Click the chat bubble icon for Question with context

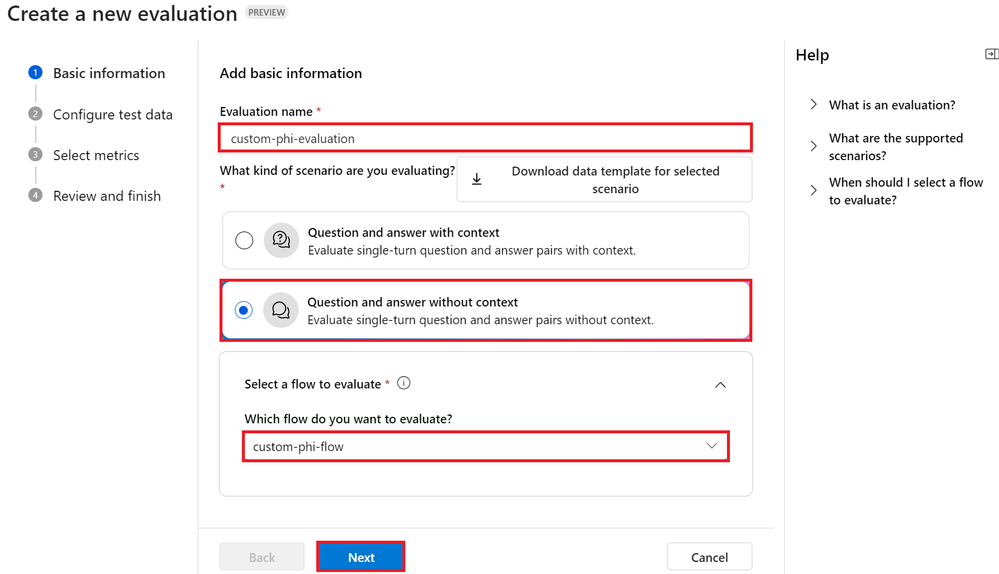pyautogui.click(x=281, y=240)
